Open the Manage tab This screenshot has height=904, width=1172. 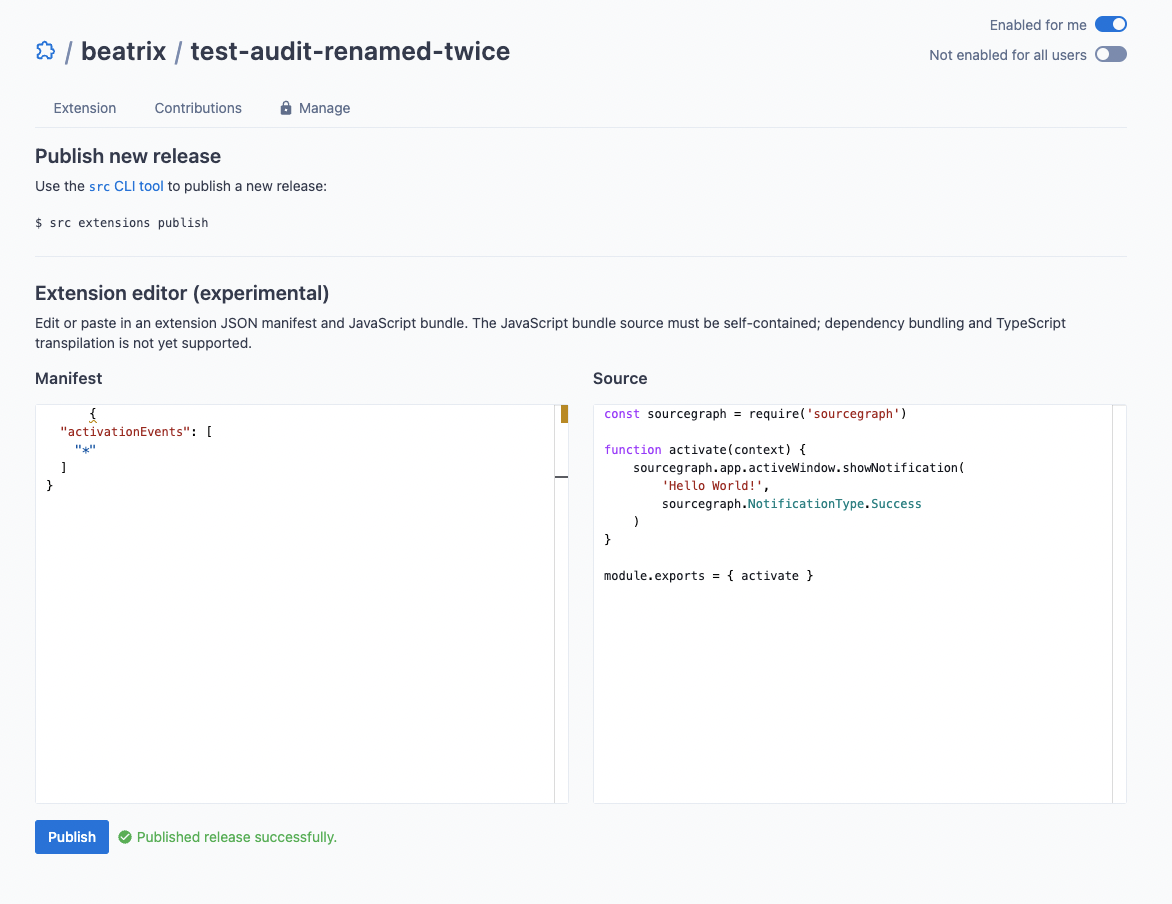point(315,108)
